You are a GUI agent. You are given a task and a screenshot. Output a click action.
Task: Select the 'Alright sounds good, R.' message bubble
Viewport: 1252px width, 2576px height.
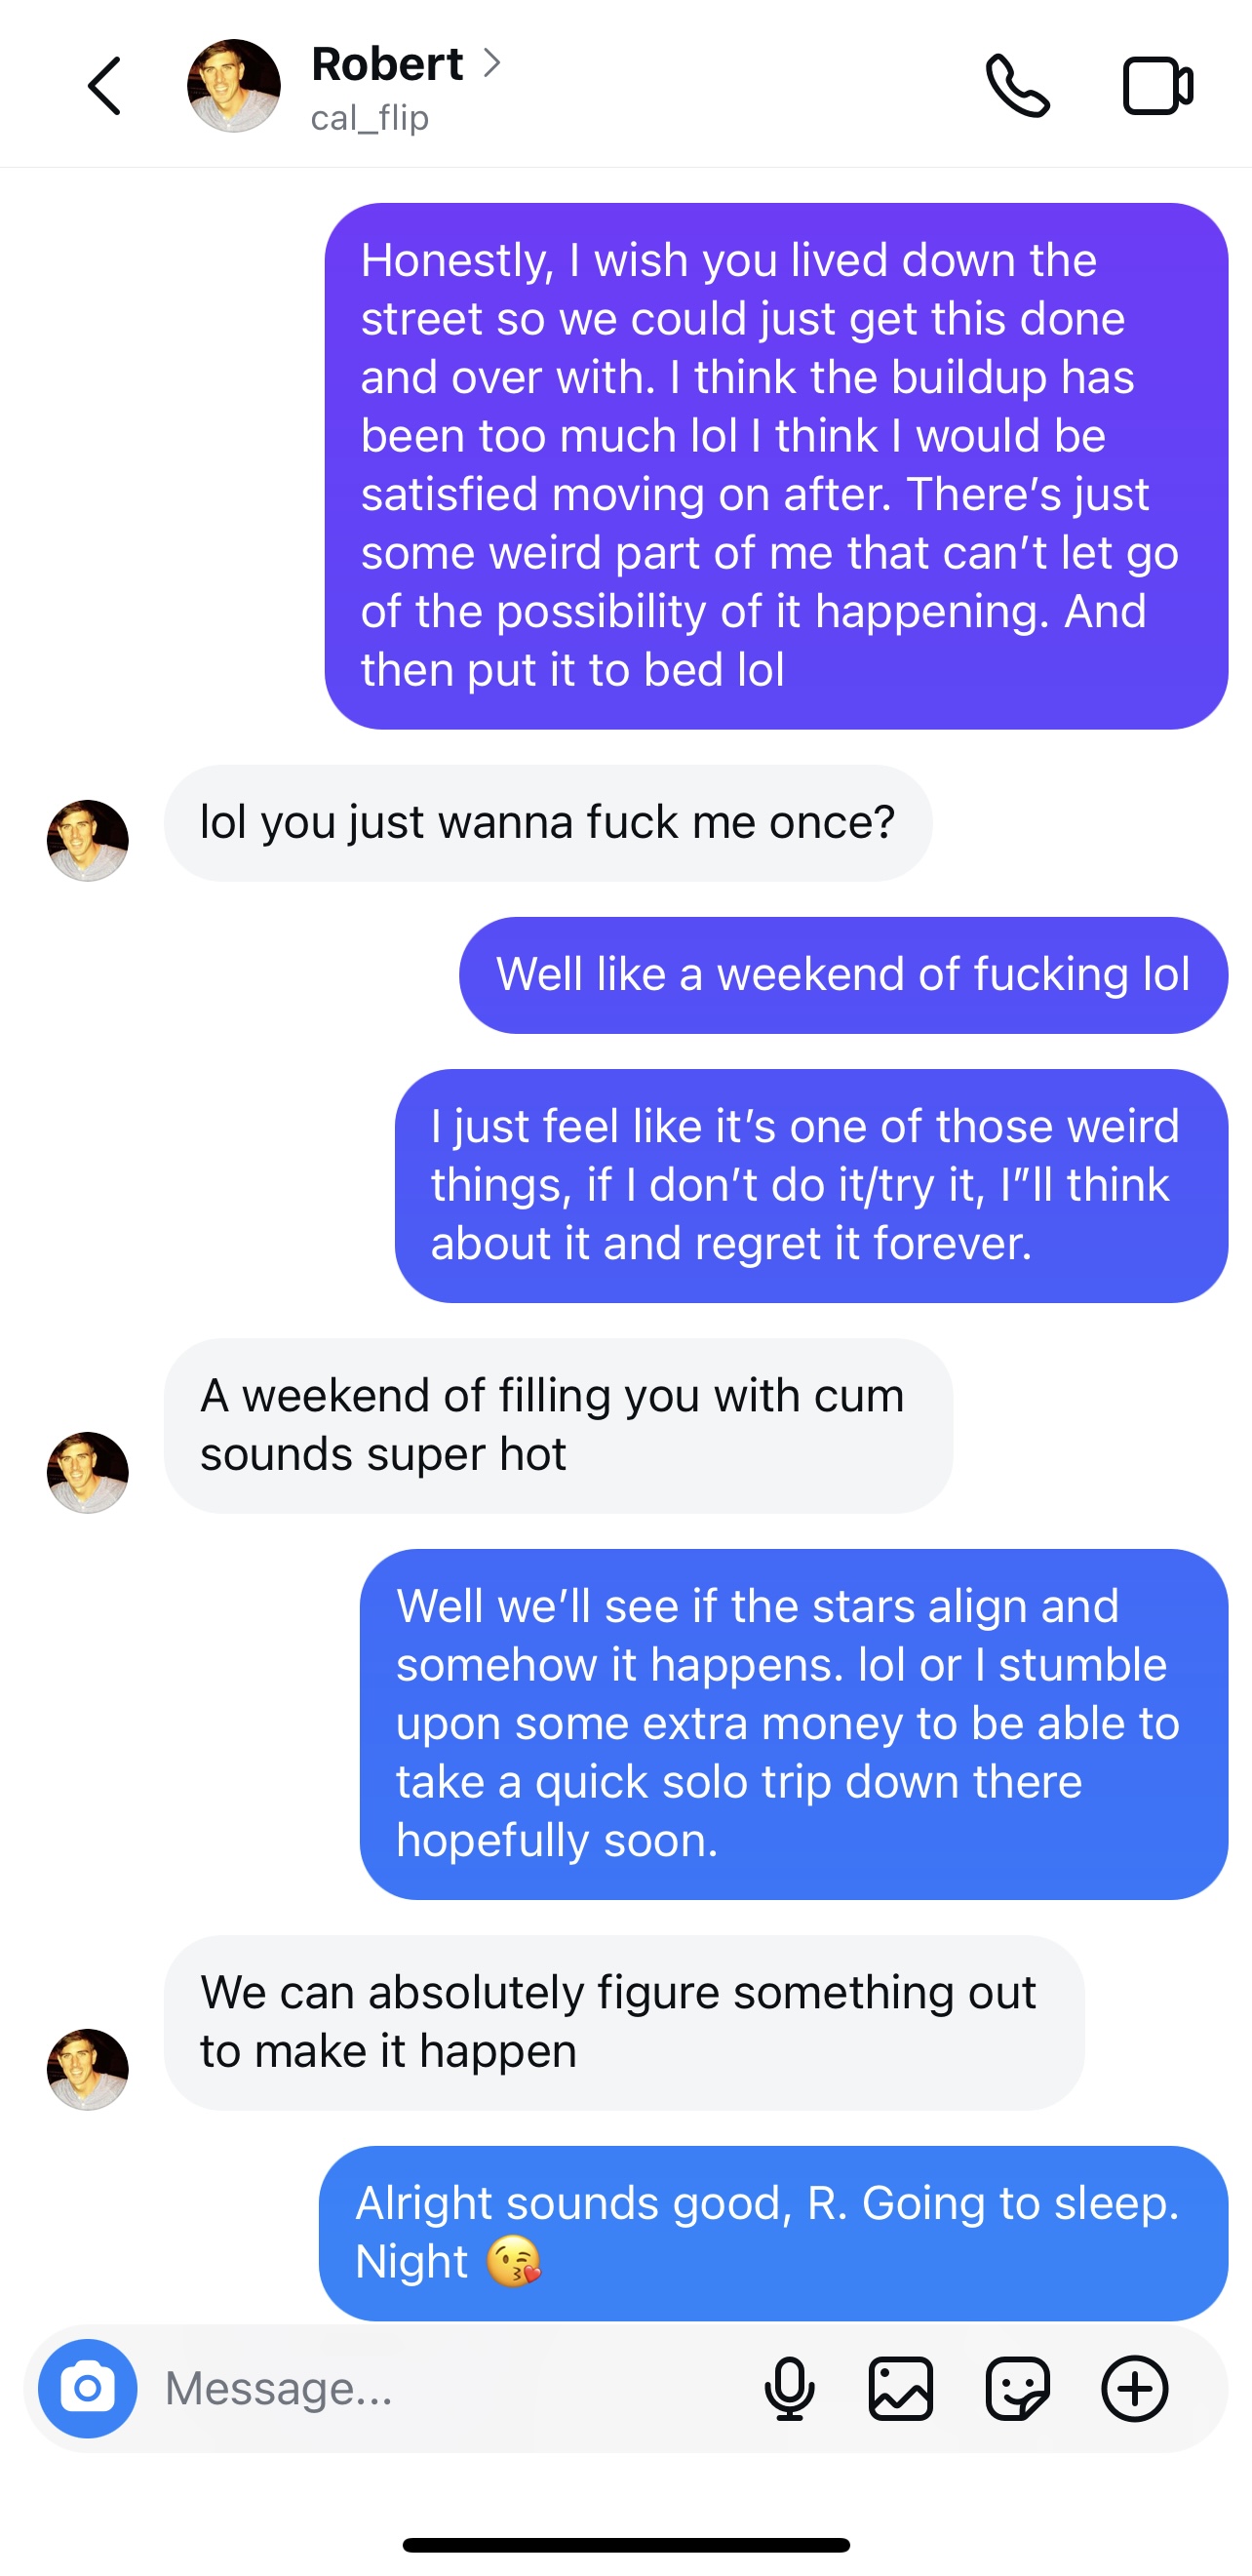point(773,2232)
